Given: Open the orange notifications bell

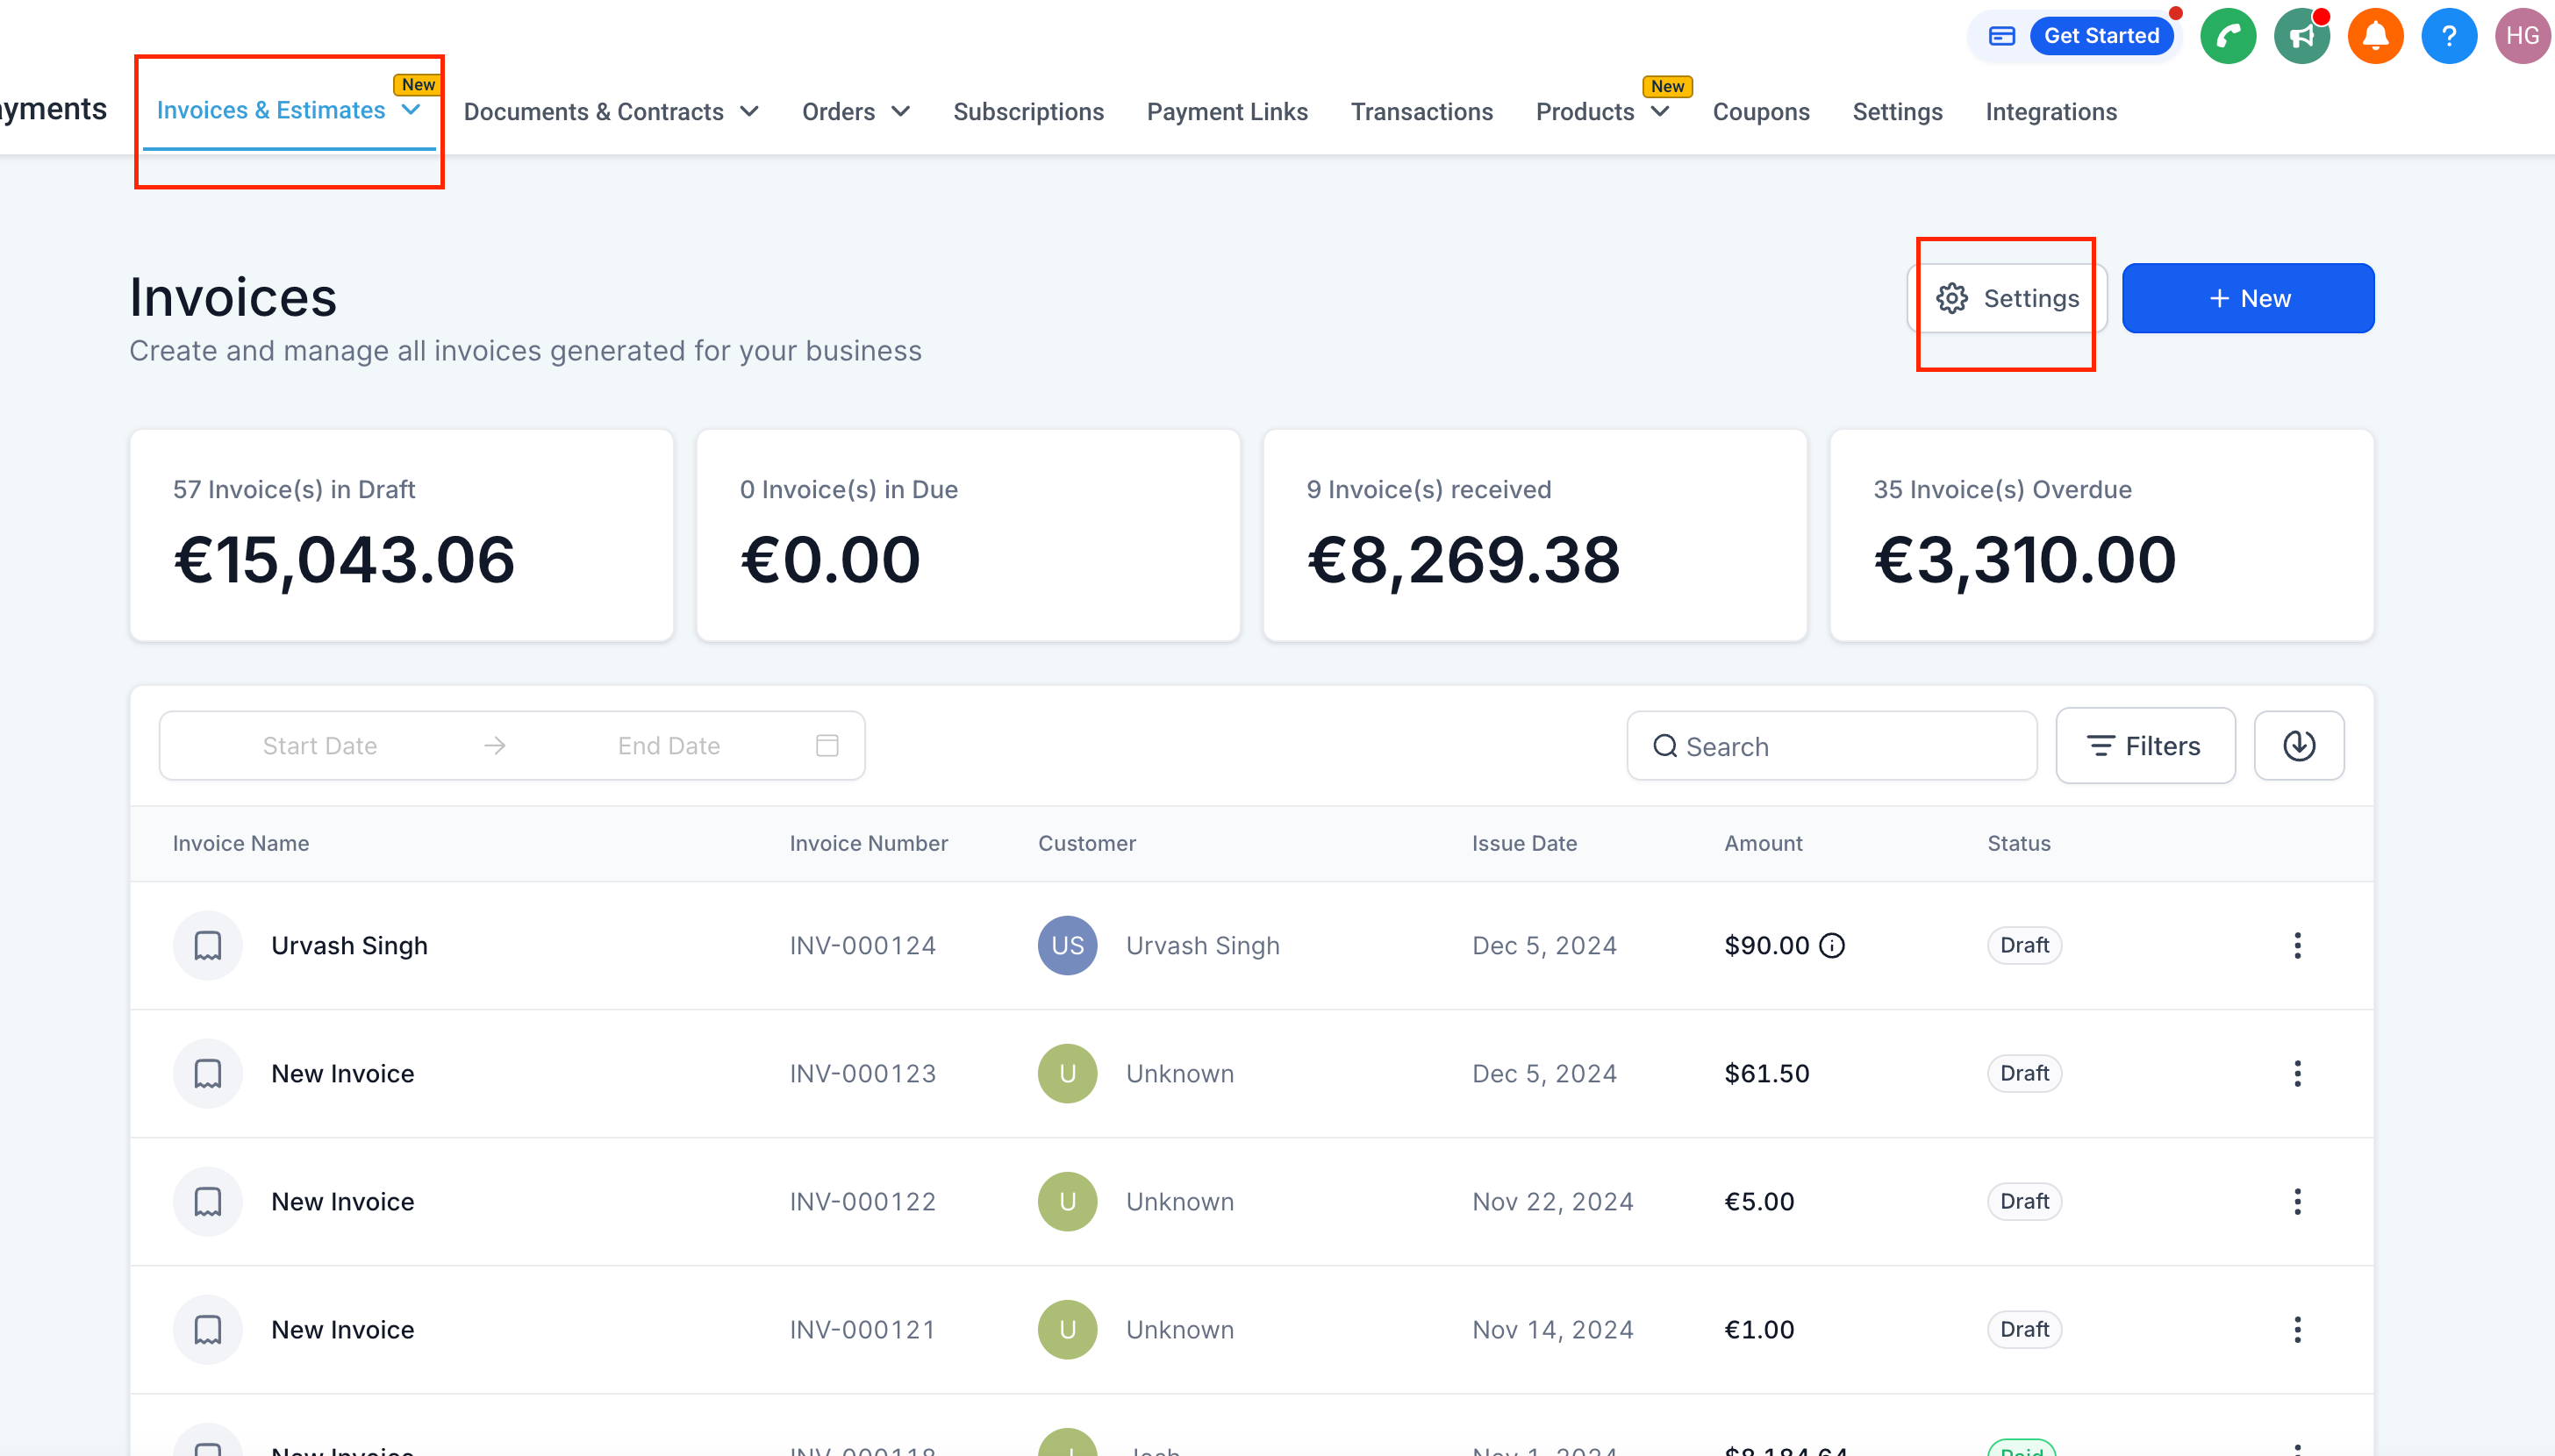Looking at the screenshot, I should pyautogui.click(x=2375, y=36).
